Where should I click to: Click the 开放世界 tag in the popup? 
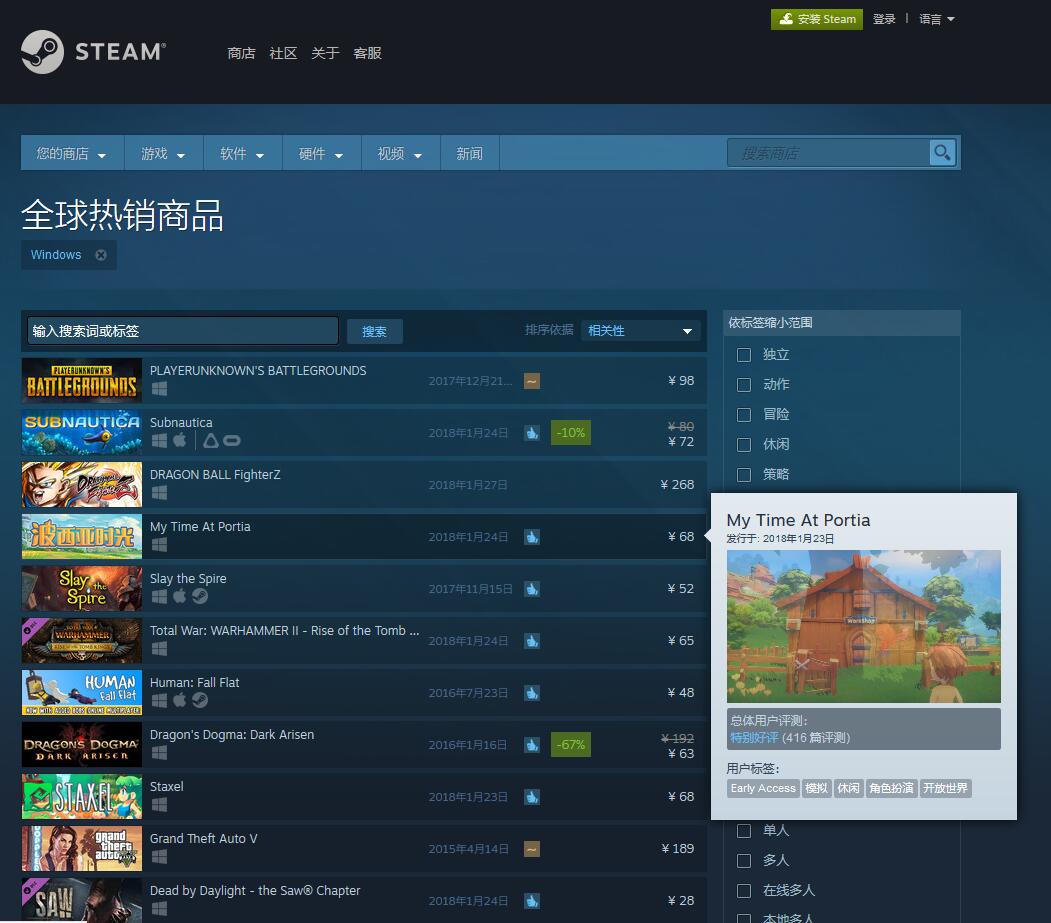pos(945,788)
